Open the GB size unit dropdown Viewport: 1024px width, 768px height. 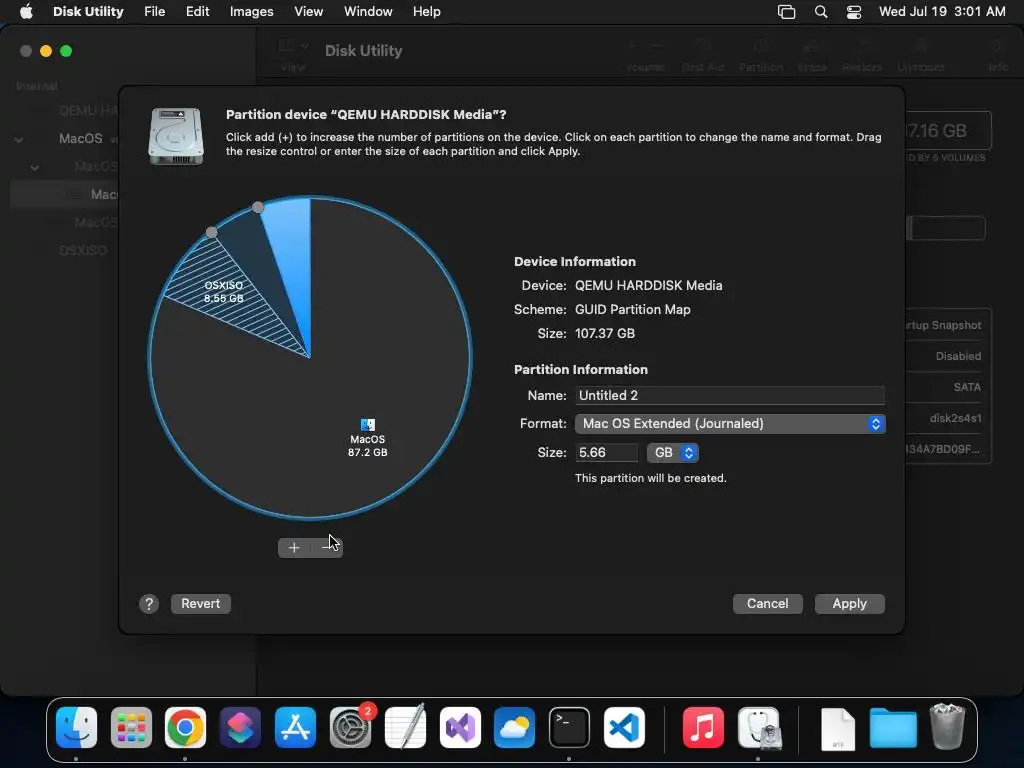673,453
